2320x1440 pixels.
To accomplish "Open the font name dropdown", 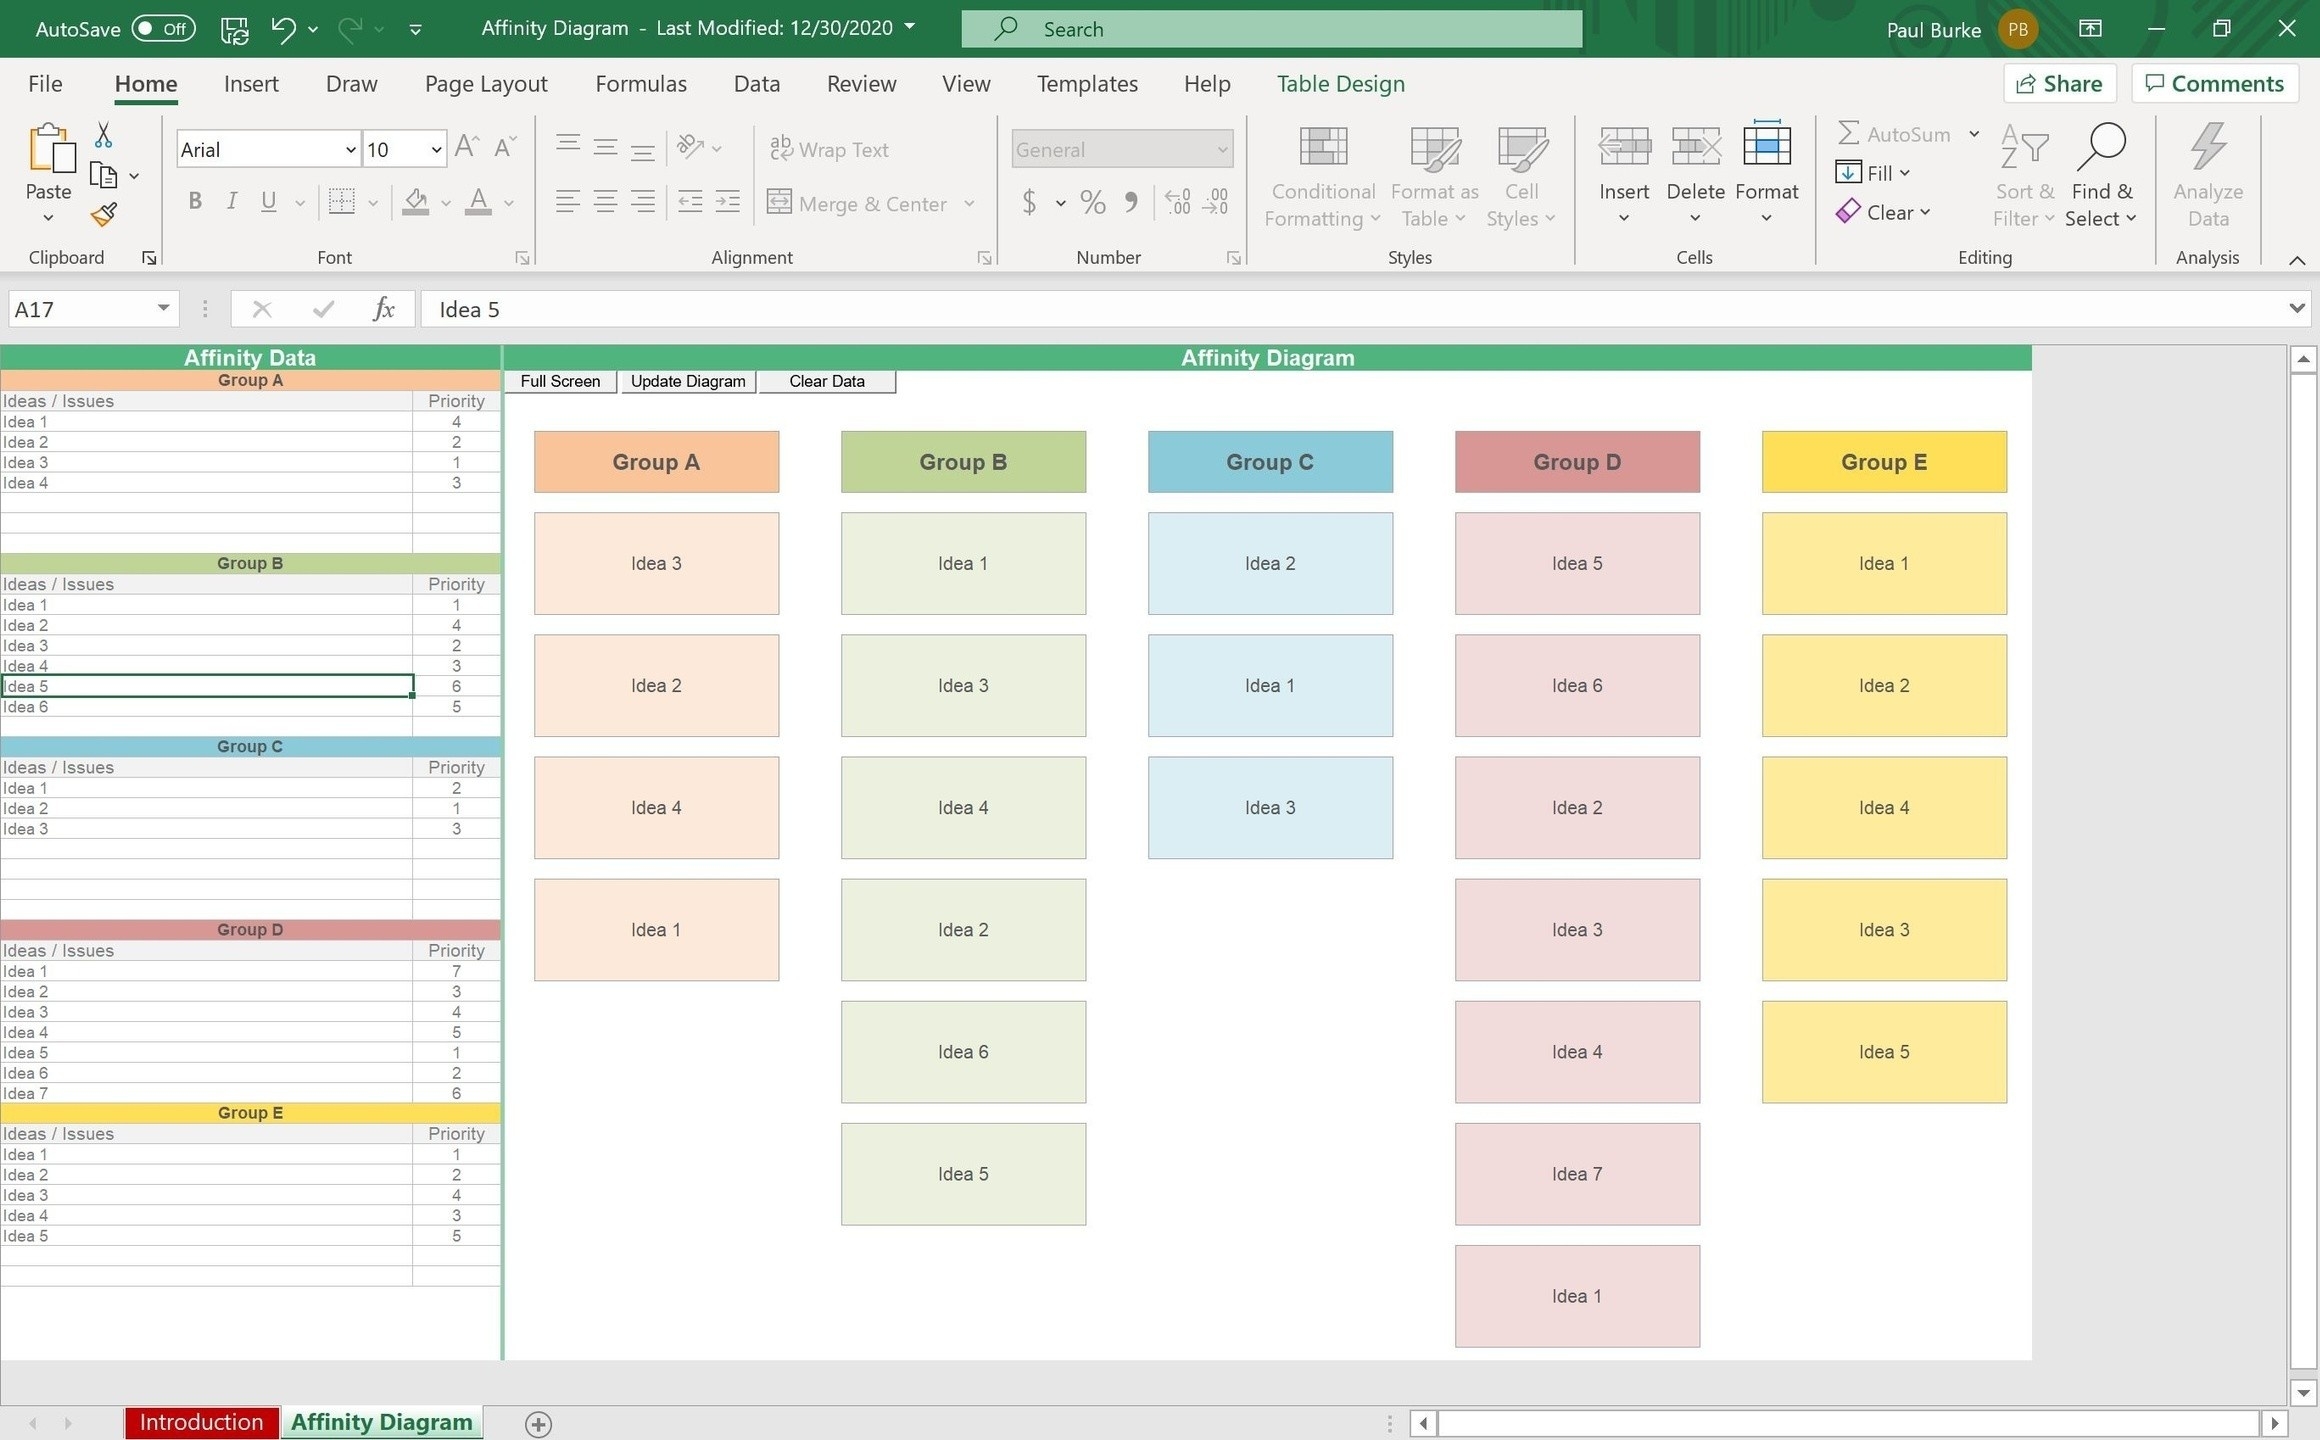I will click(x=350, y=150).
